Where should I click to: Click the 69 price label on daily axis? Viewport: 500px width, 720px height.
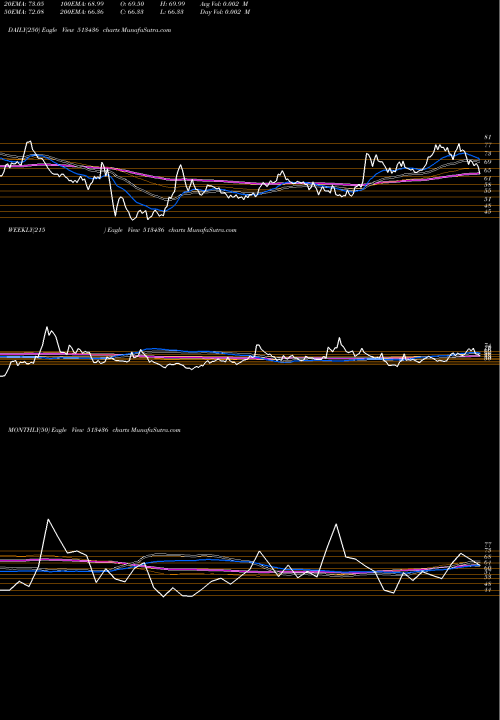click(488, 162)
